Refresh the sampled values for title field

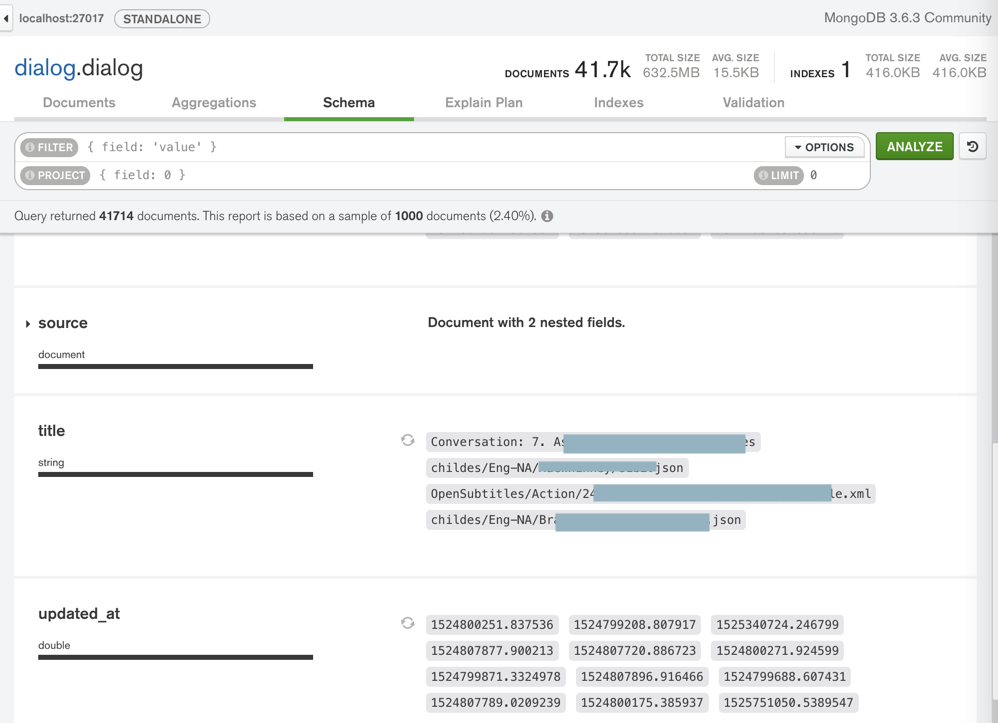coord(408,440)
